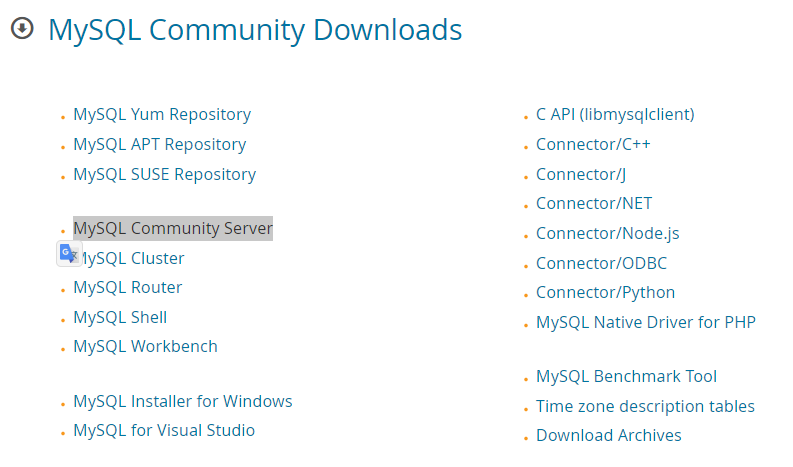Open MySQL for Visual Studio link
The height and width of the screenshot is (467, 793).
coord(164,431)
